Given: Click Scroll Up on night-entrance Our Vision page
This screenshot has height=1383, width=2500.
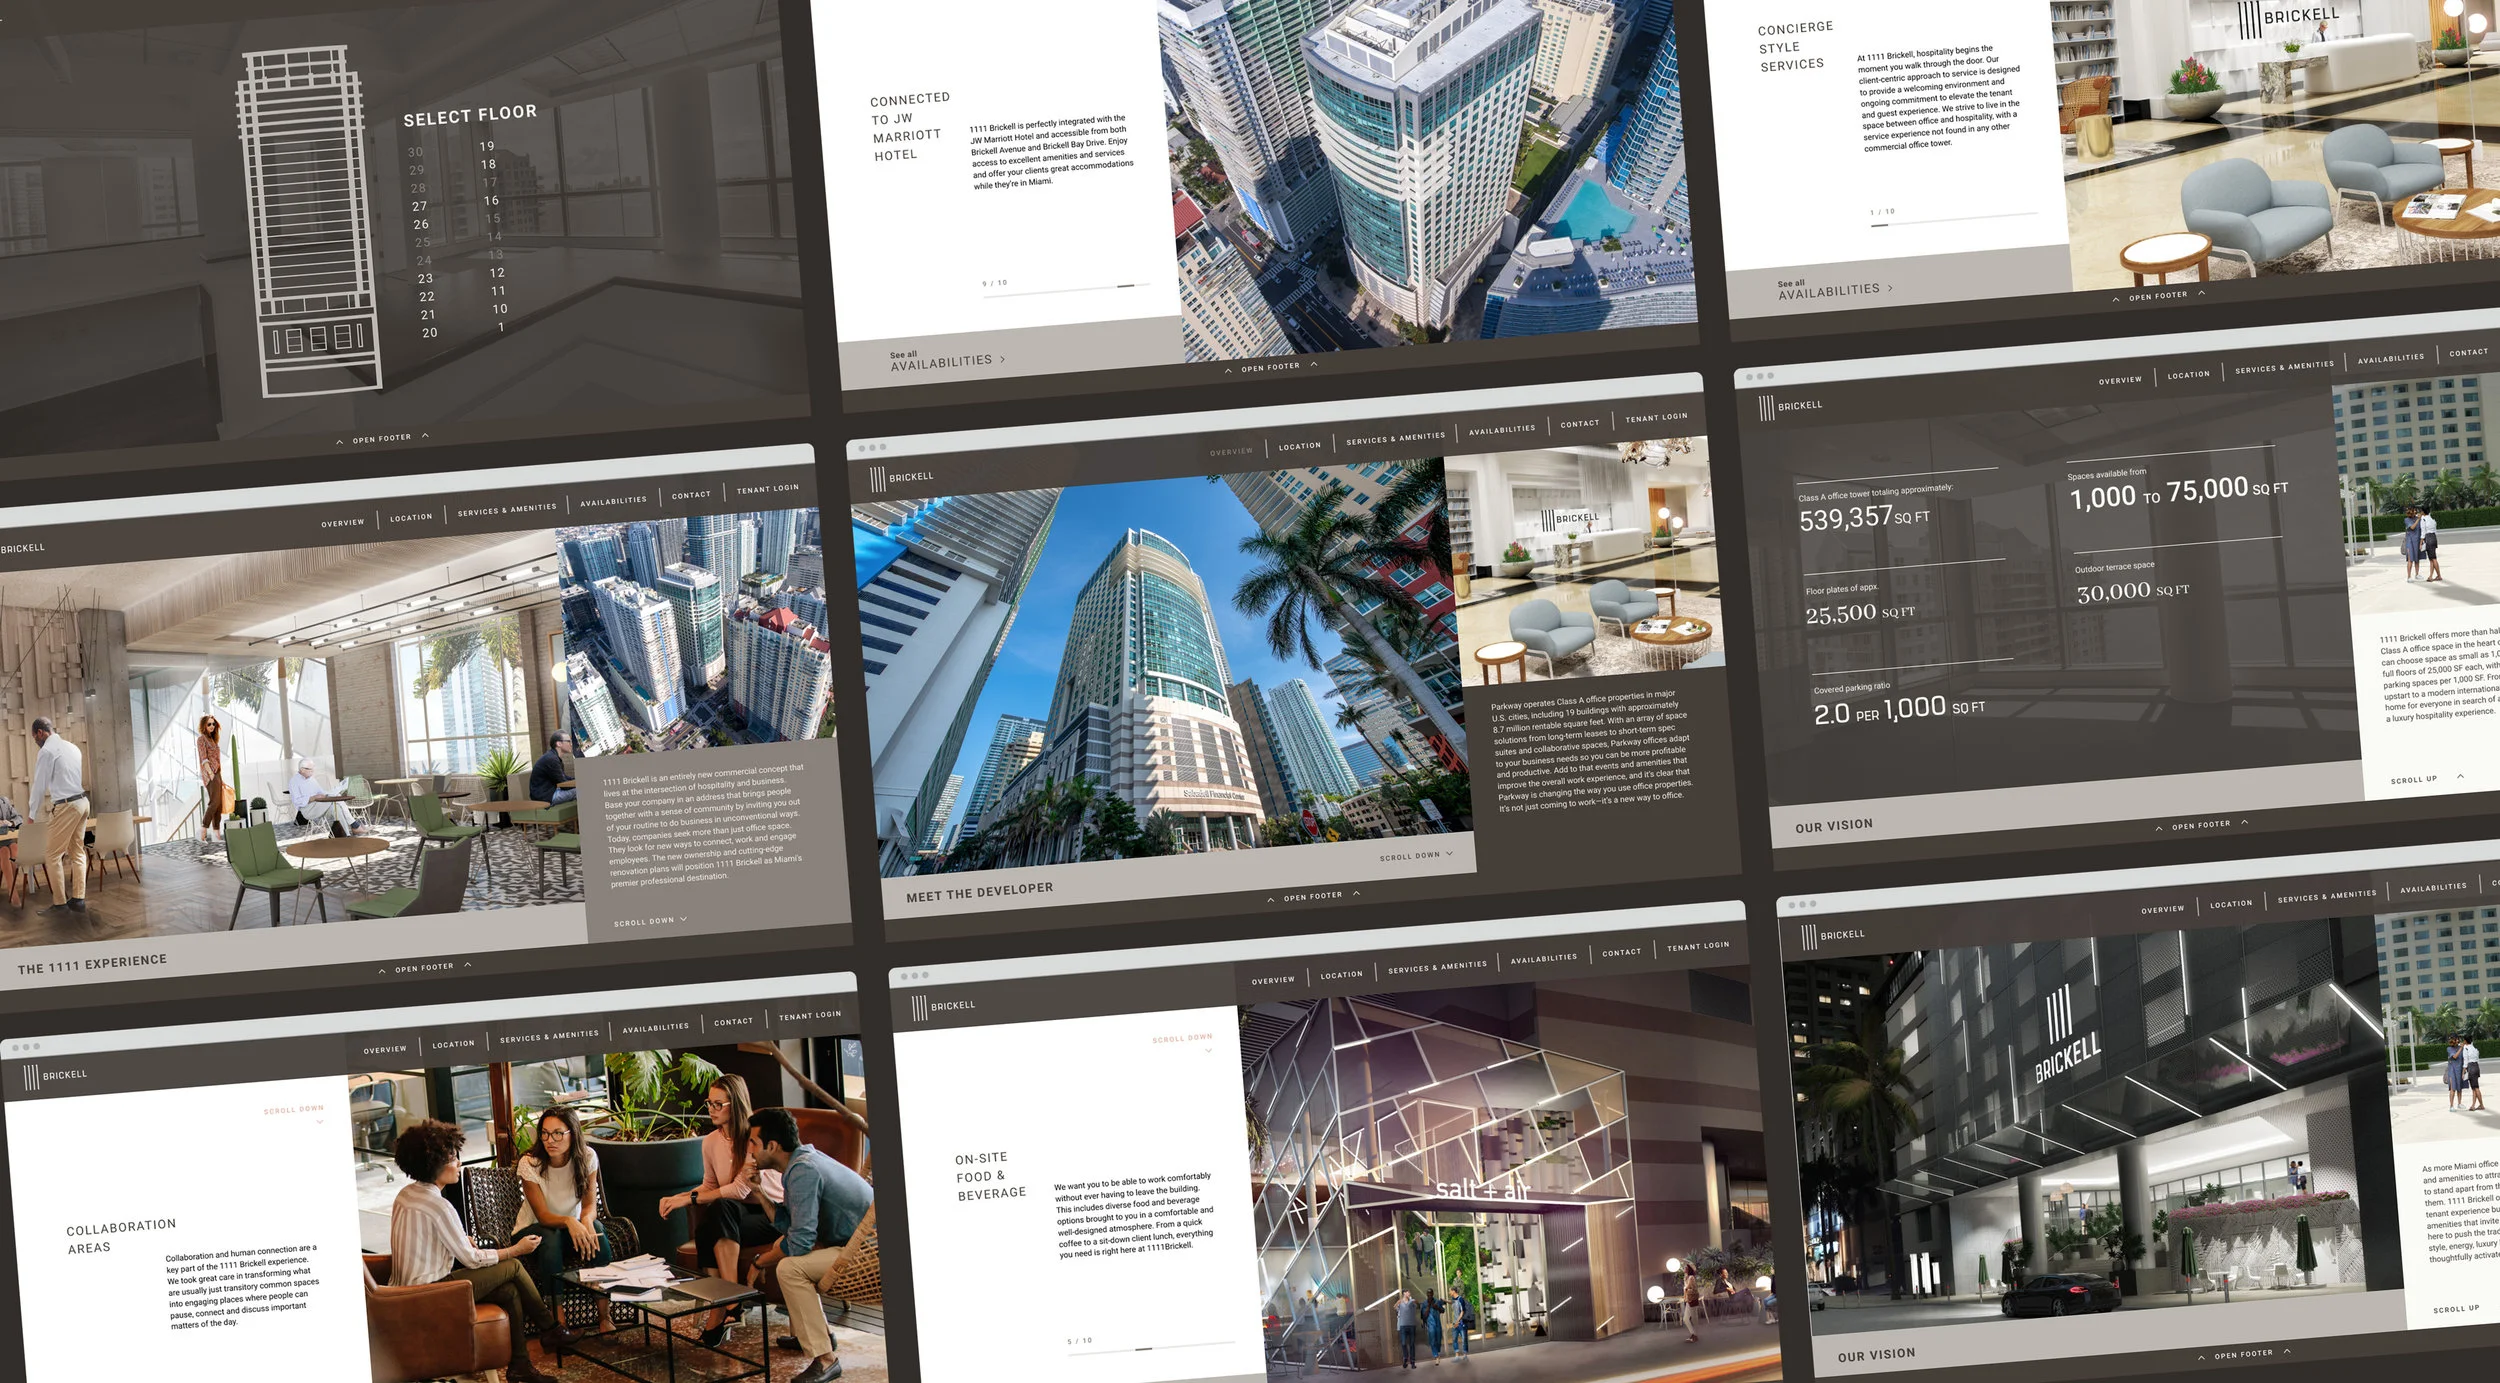Looking at the screenshot, I should point(2457,1308).
